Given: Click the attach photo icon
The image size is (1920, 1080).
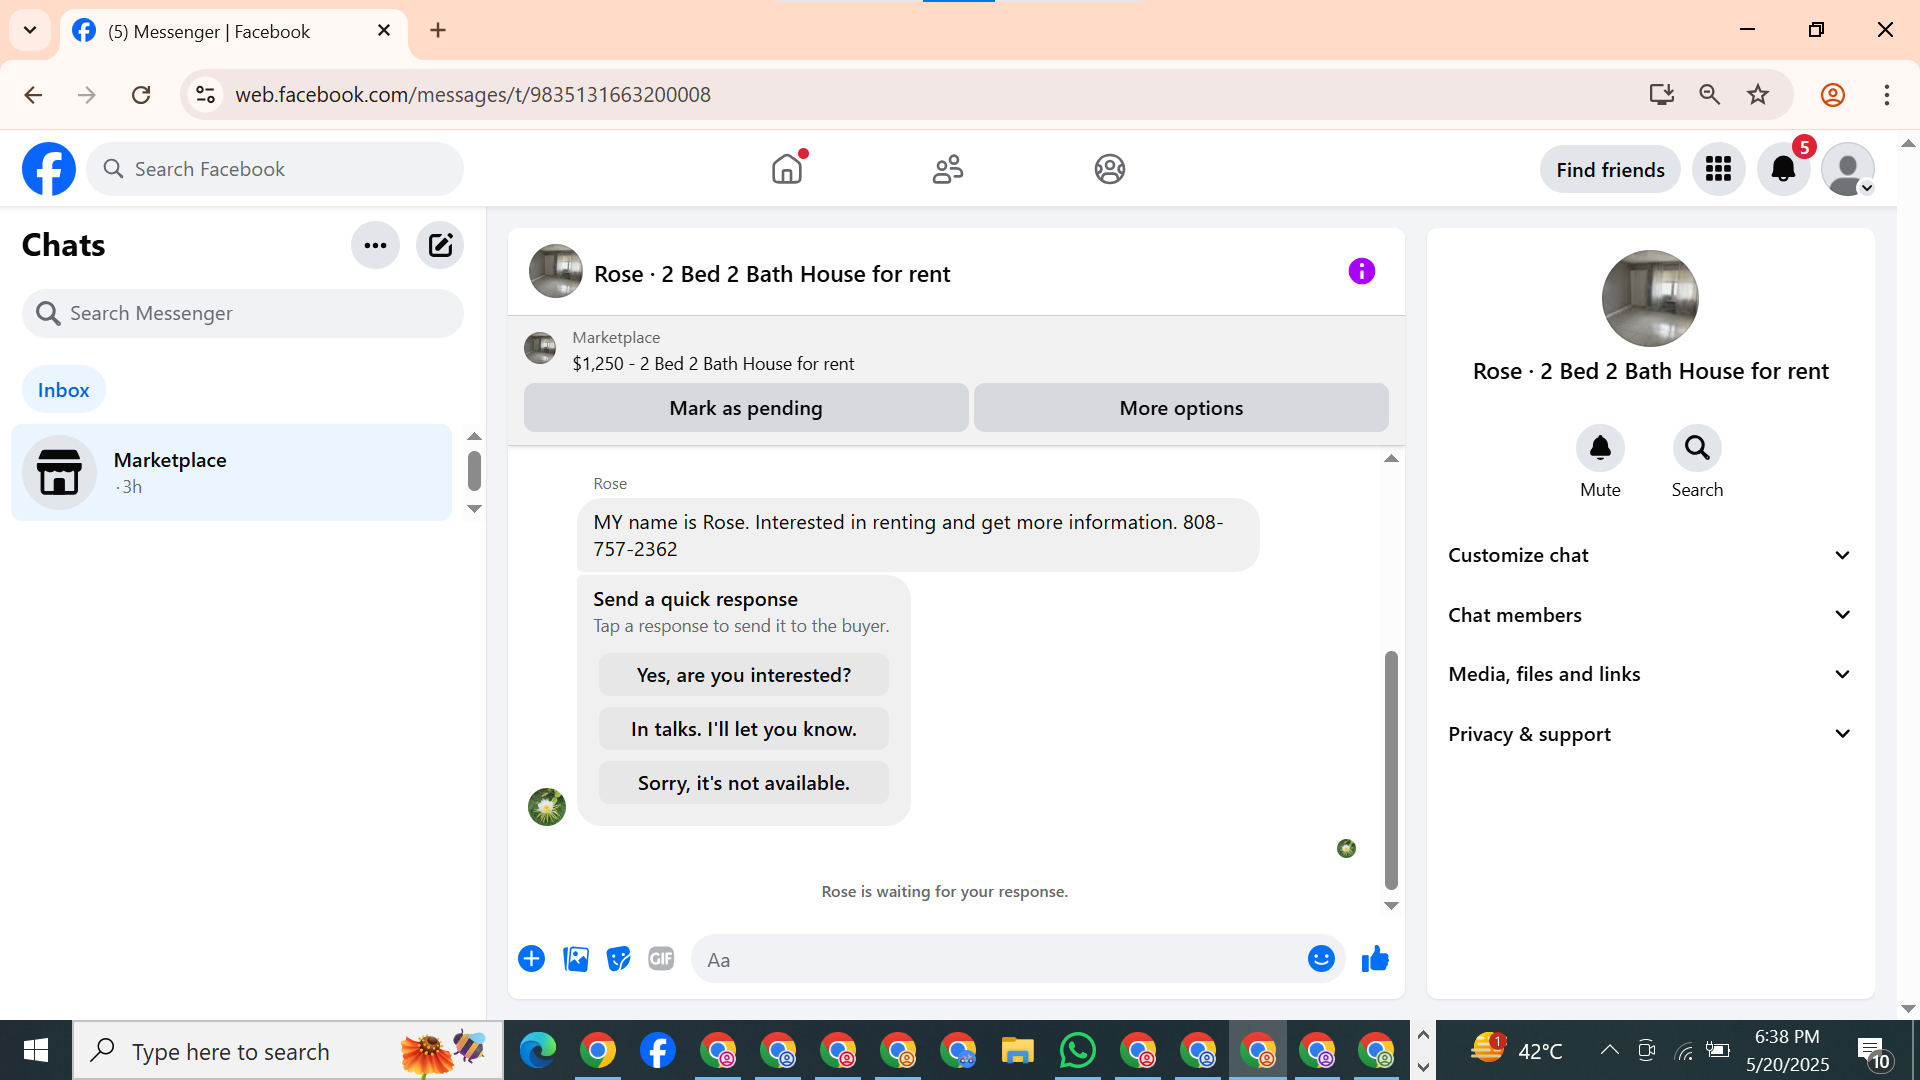Looking at the screenshot, I should click(x=576, y=959).
